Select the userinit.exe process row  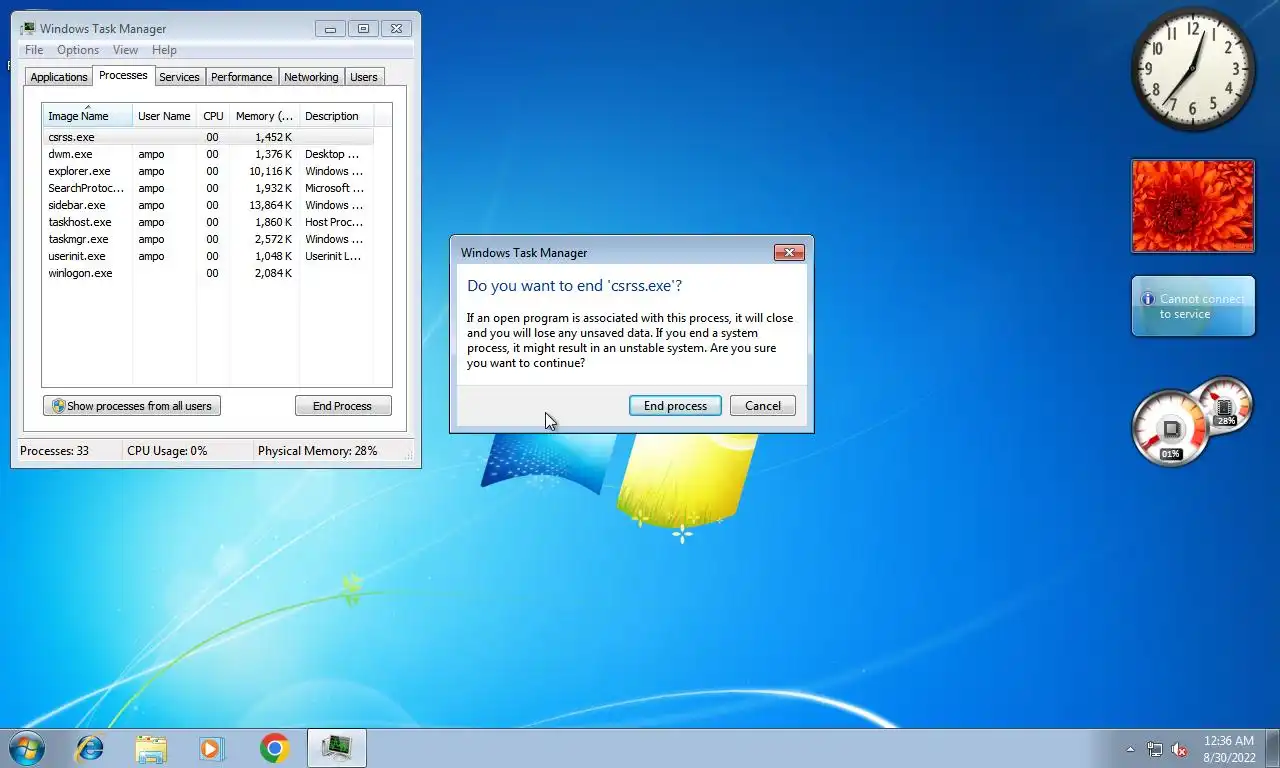pos(208,256)
